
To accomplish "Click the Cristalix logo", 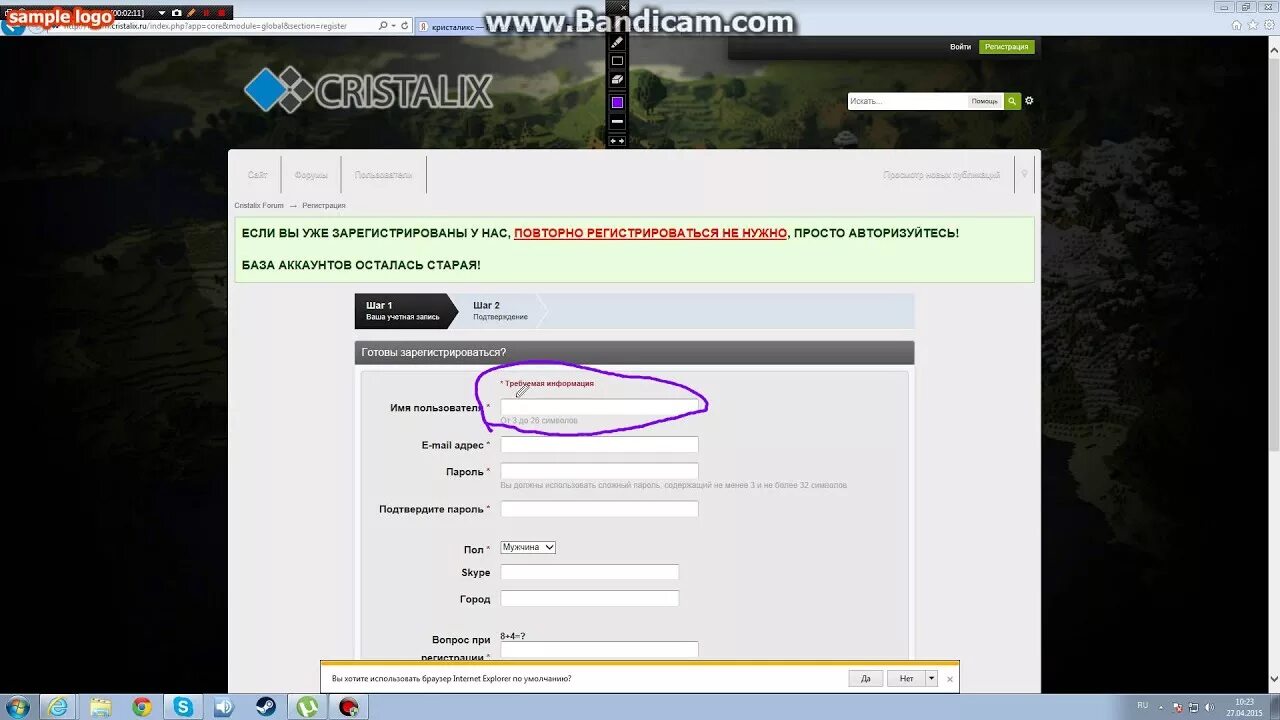I will (x=368, y=90).
